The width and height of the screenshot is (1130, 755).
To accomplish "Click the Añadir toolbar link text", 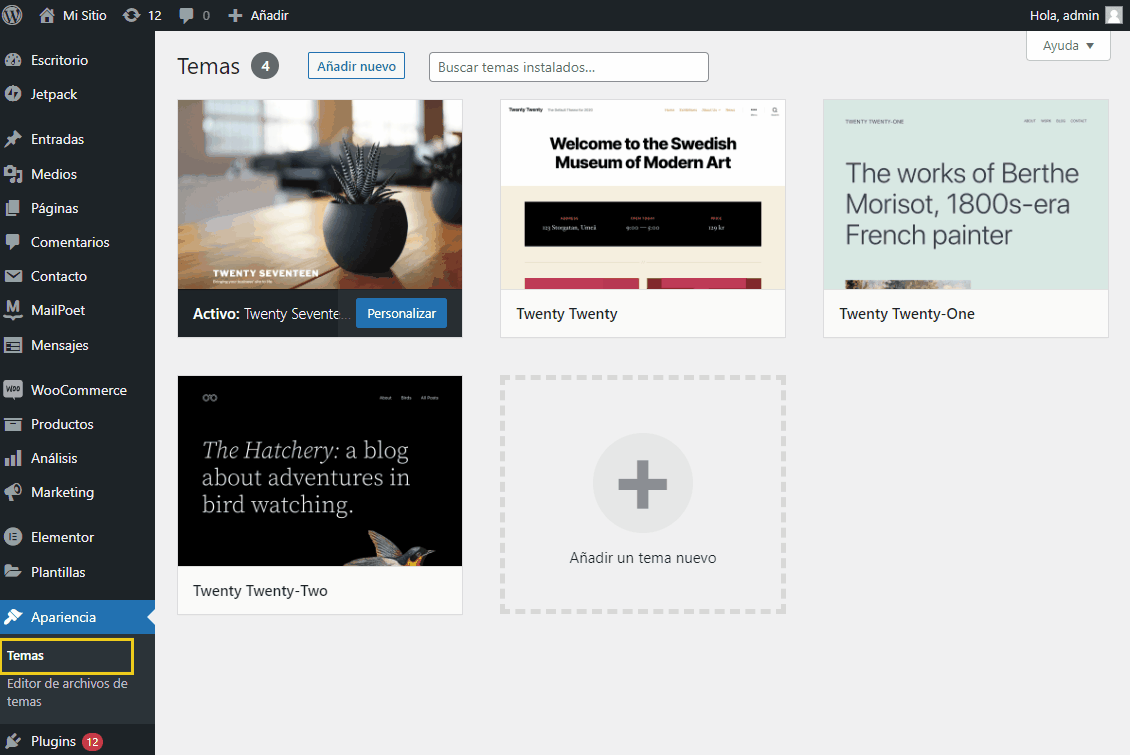I will click(270, 15).
